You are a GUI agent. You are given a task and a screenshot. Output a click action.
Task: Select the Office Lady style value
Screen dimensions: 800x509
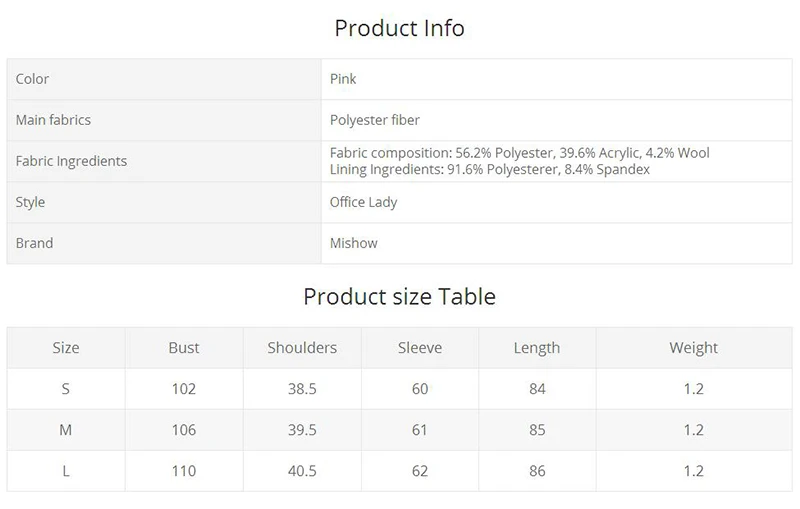(363, 202)
